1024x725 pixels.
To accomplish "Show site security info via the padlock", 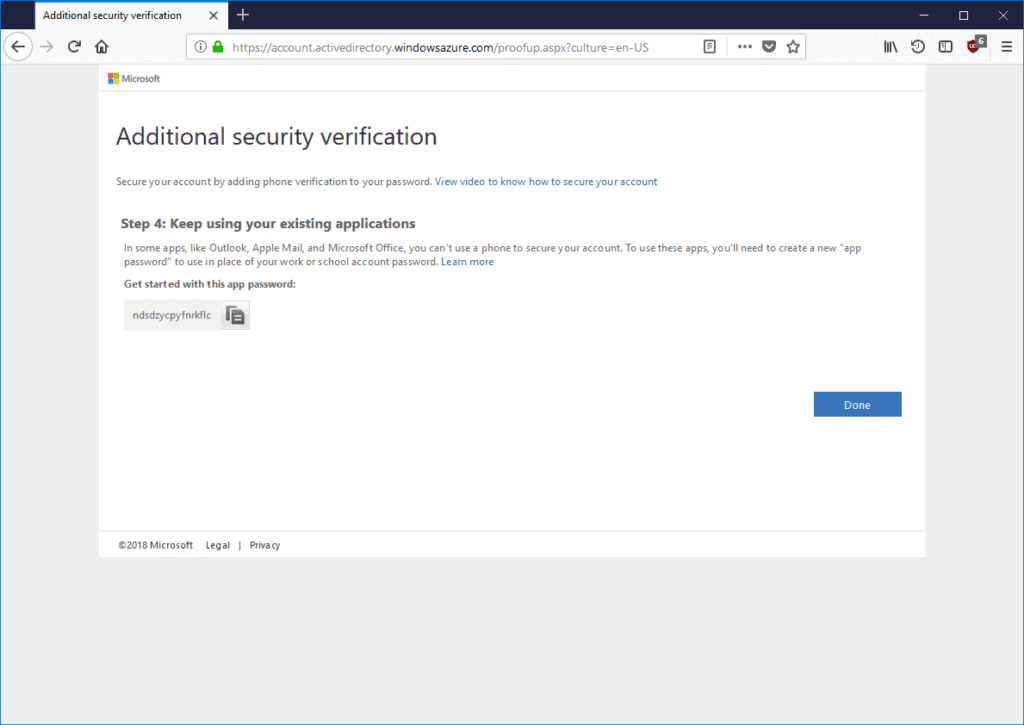I will click(219, 46).
